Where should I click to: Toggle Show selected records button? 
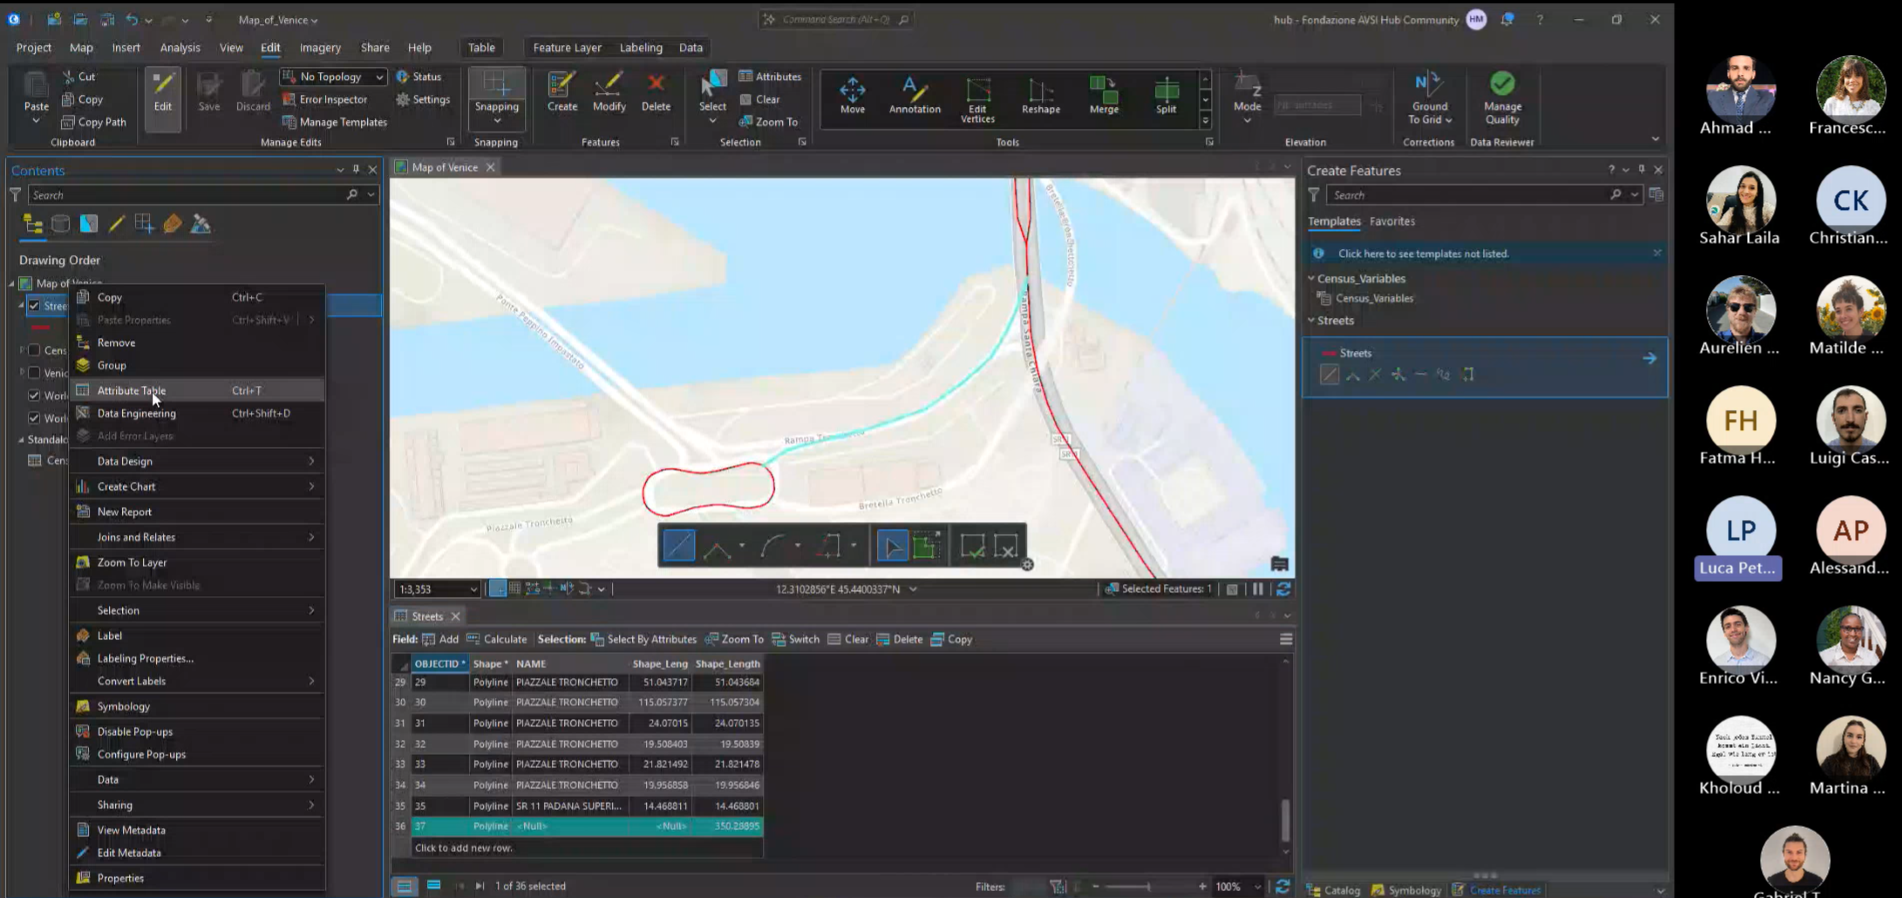(x=433, y=885)
